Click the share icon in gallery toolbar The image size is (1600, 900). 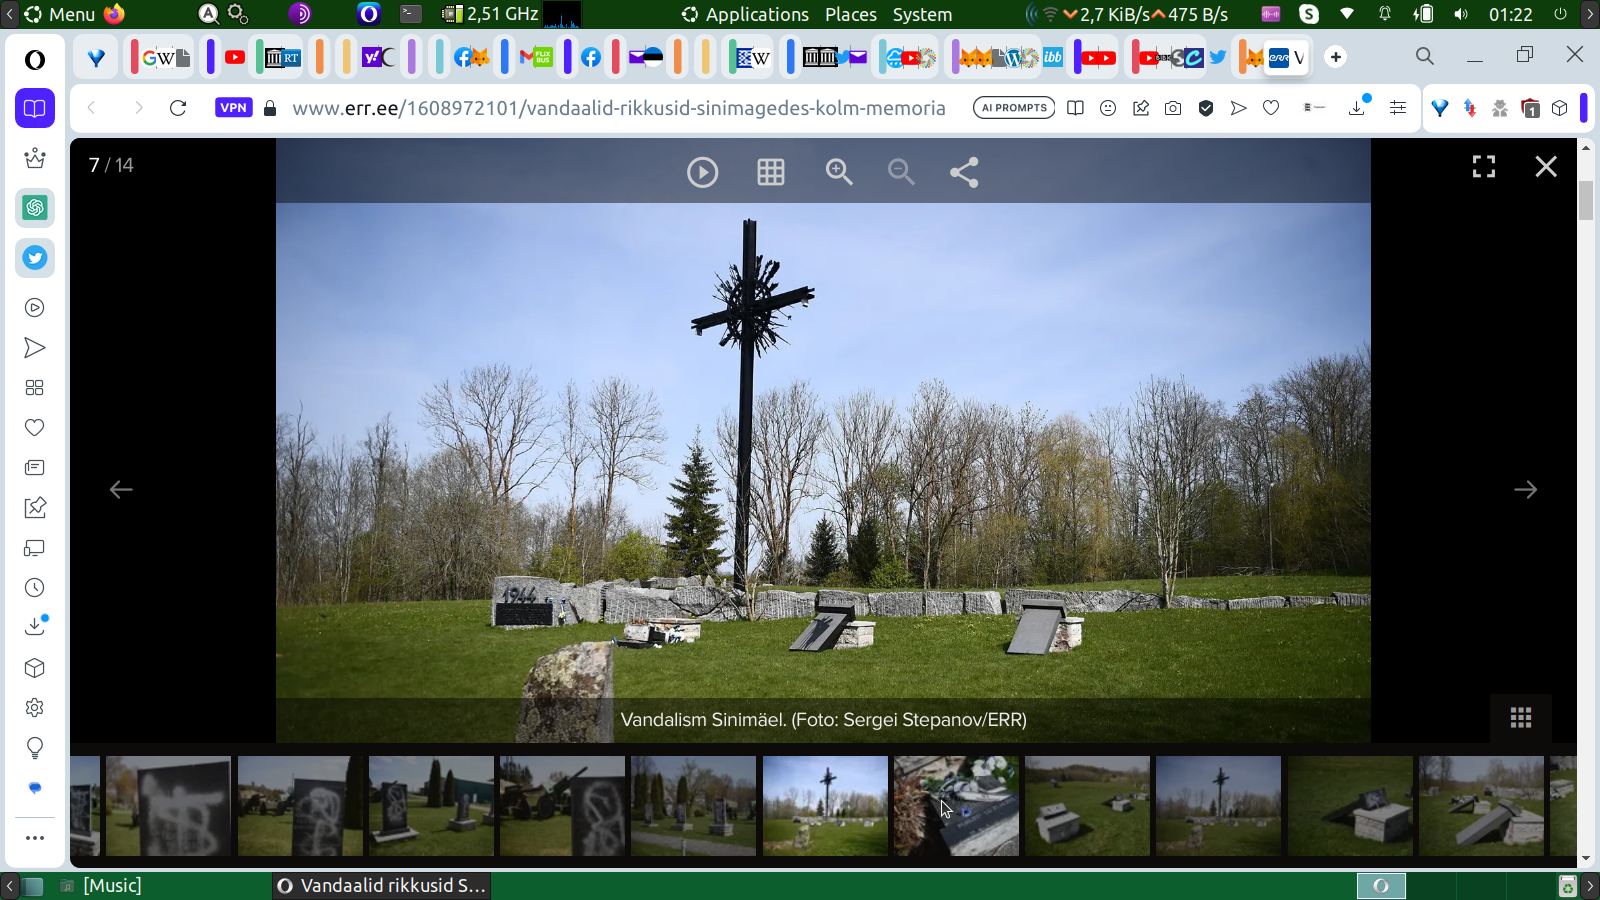(x=963, y=173)
